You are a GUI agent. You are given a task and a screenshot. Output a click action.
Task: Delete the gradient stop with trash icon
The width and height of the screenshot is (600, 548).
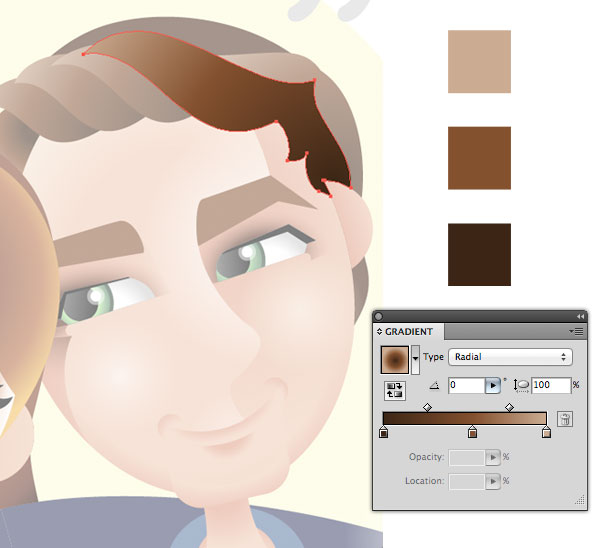click(565, 419)
